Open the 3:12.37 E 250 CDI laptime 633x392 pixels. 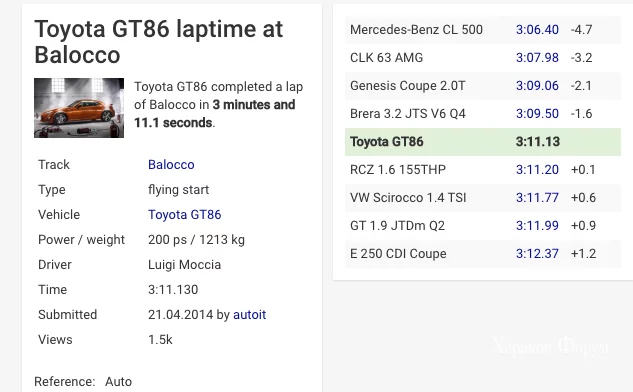pyautogui.click(x=537, y=254)
